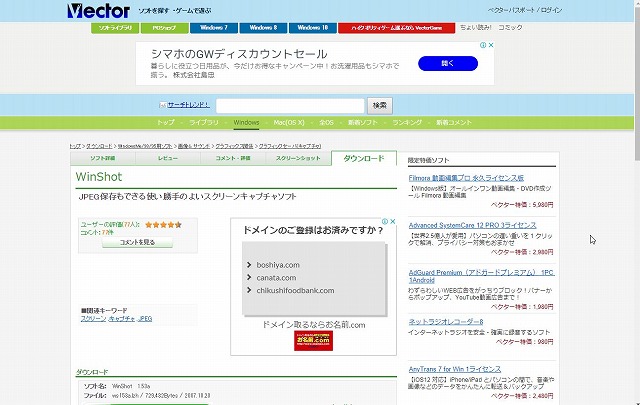Screen dimensions: 640x405
Task: Click ソフトを探す link beside the logo
Action: pyautogui.click(x=153, y=11)
